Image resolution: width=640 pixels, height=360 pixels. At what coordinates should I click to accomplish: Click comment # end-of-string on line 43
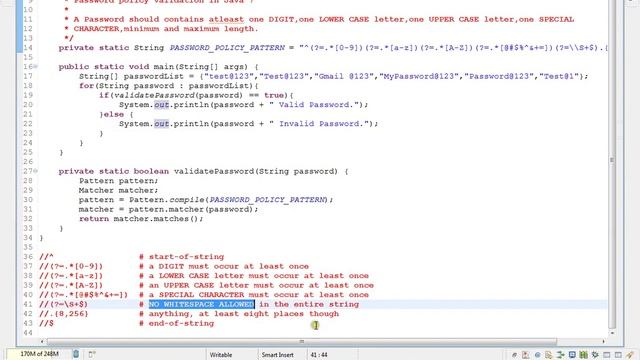tap(176, 323)
